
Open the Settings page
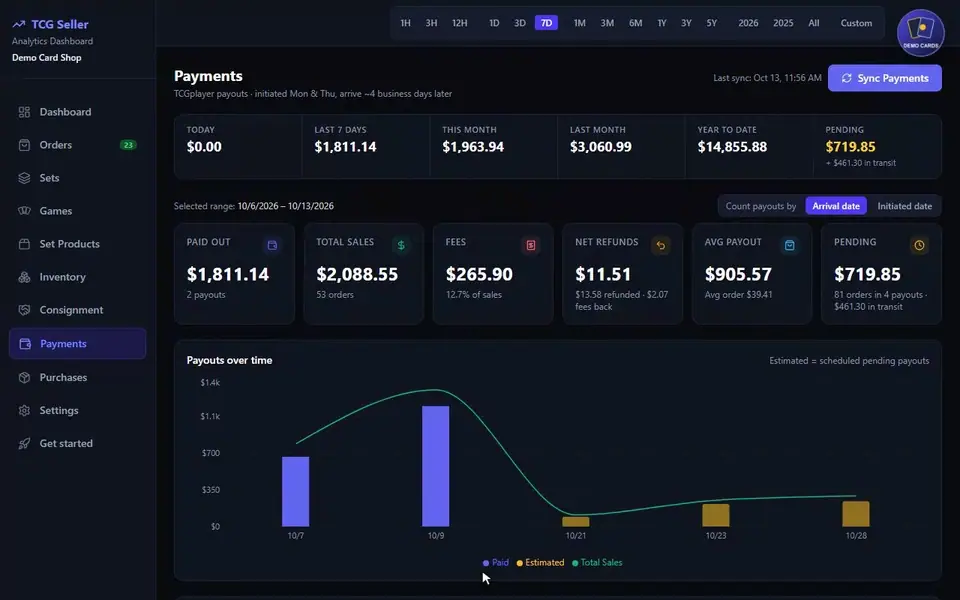[x=78, y=410]
